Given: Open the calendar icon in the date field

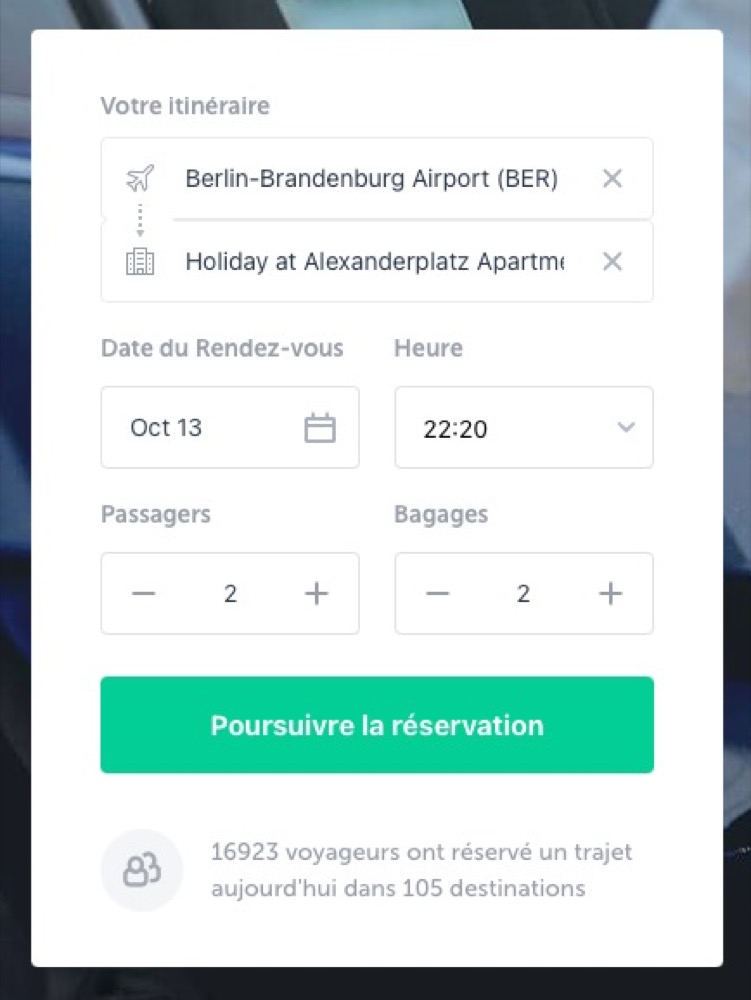Looking at the screenshot, I should click(320, 427).
